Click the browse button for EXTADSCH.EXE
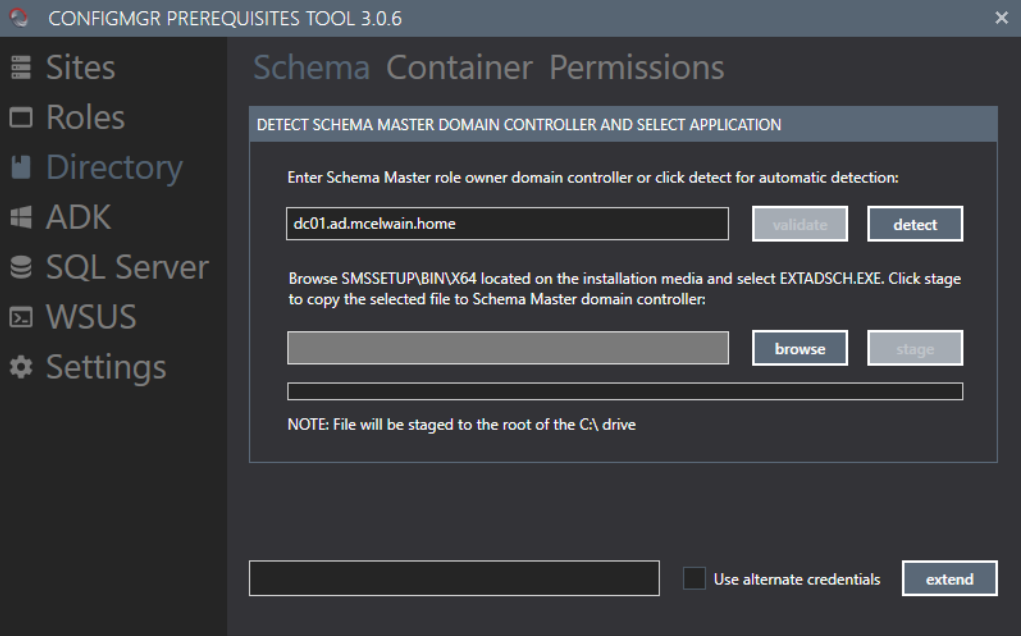 pos(800,349)
